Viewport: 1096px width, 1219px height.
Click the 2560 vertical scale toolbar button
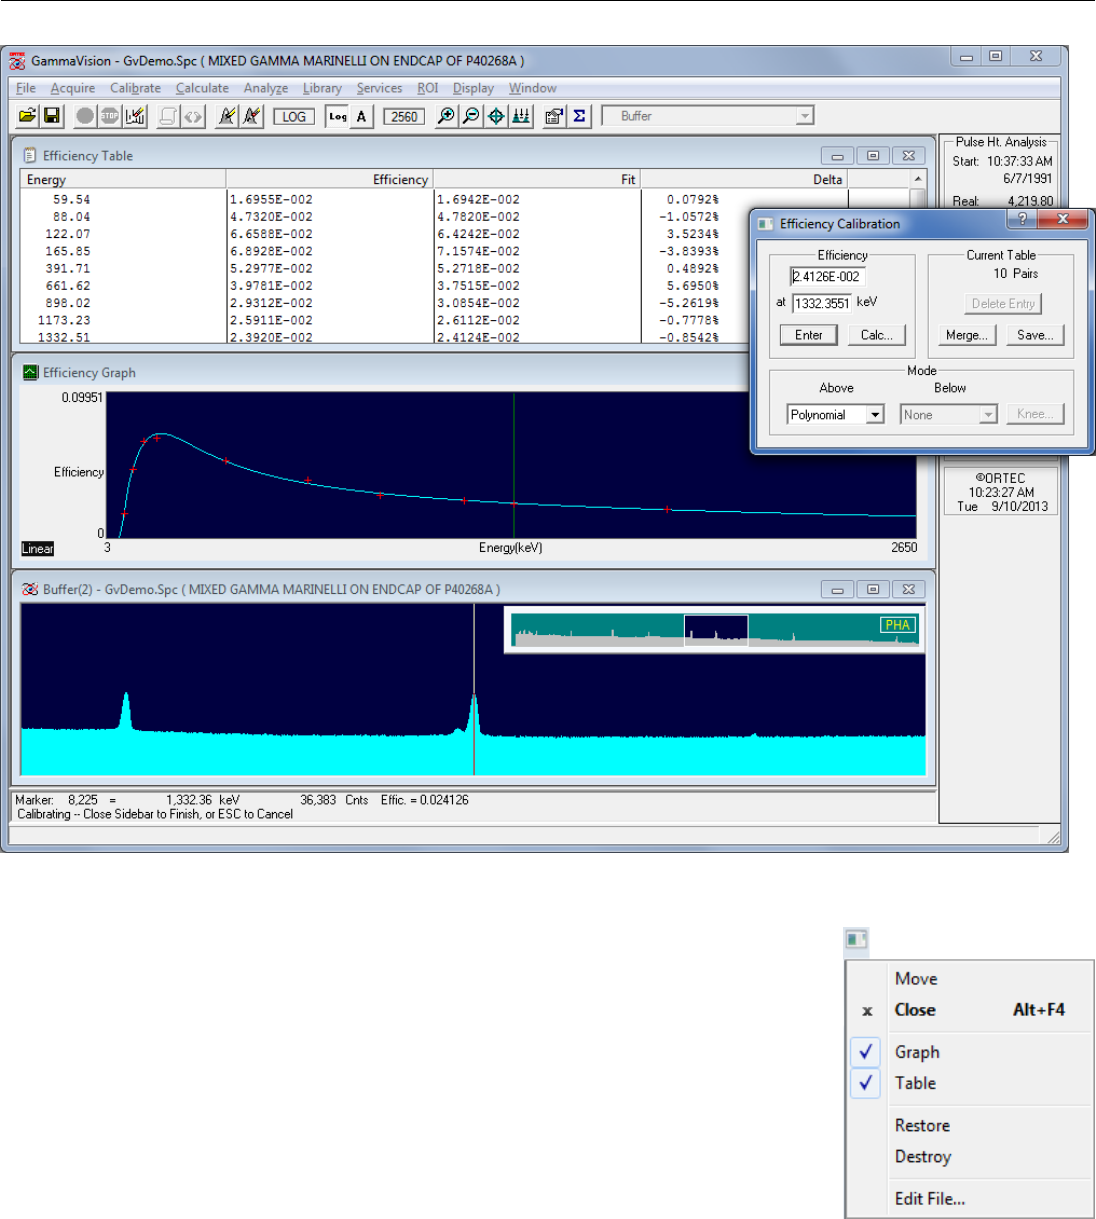point(404,117)
